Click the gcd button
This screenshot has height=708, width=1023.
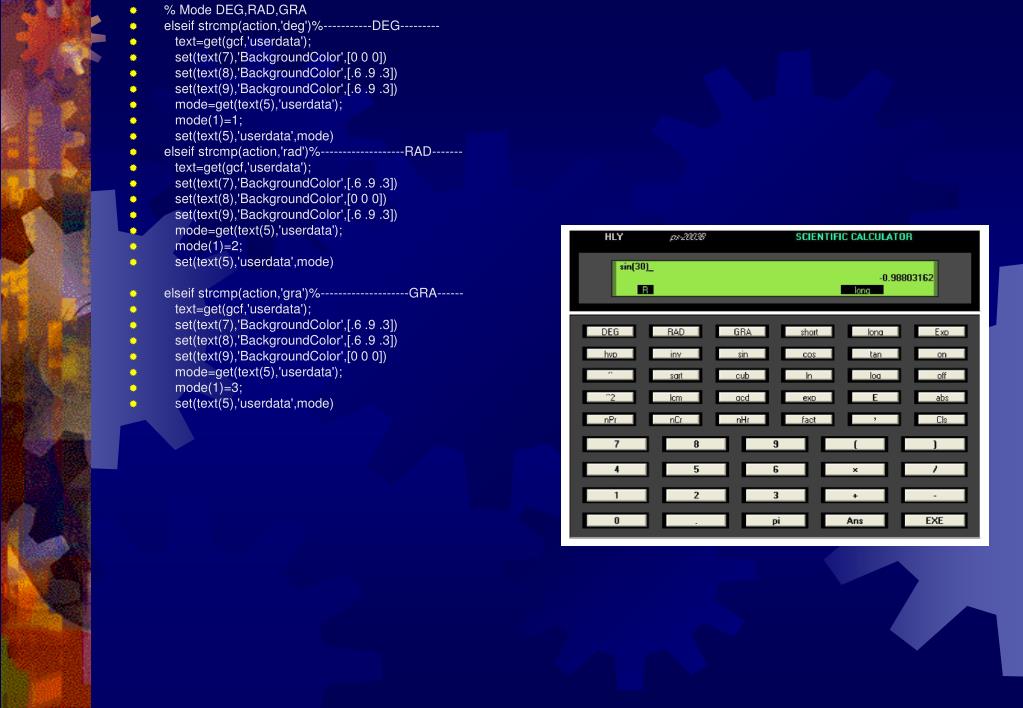(742, 397)
